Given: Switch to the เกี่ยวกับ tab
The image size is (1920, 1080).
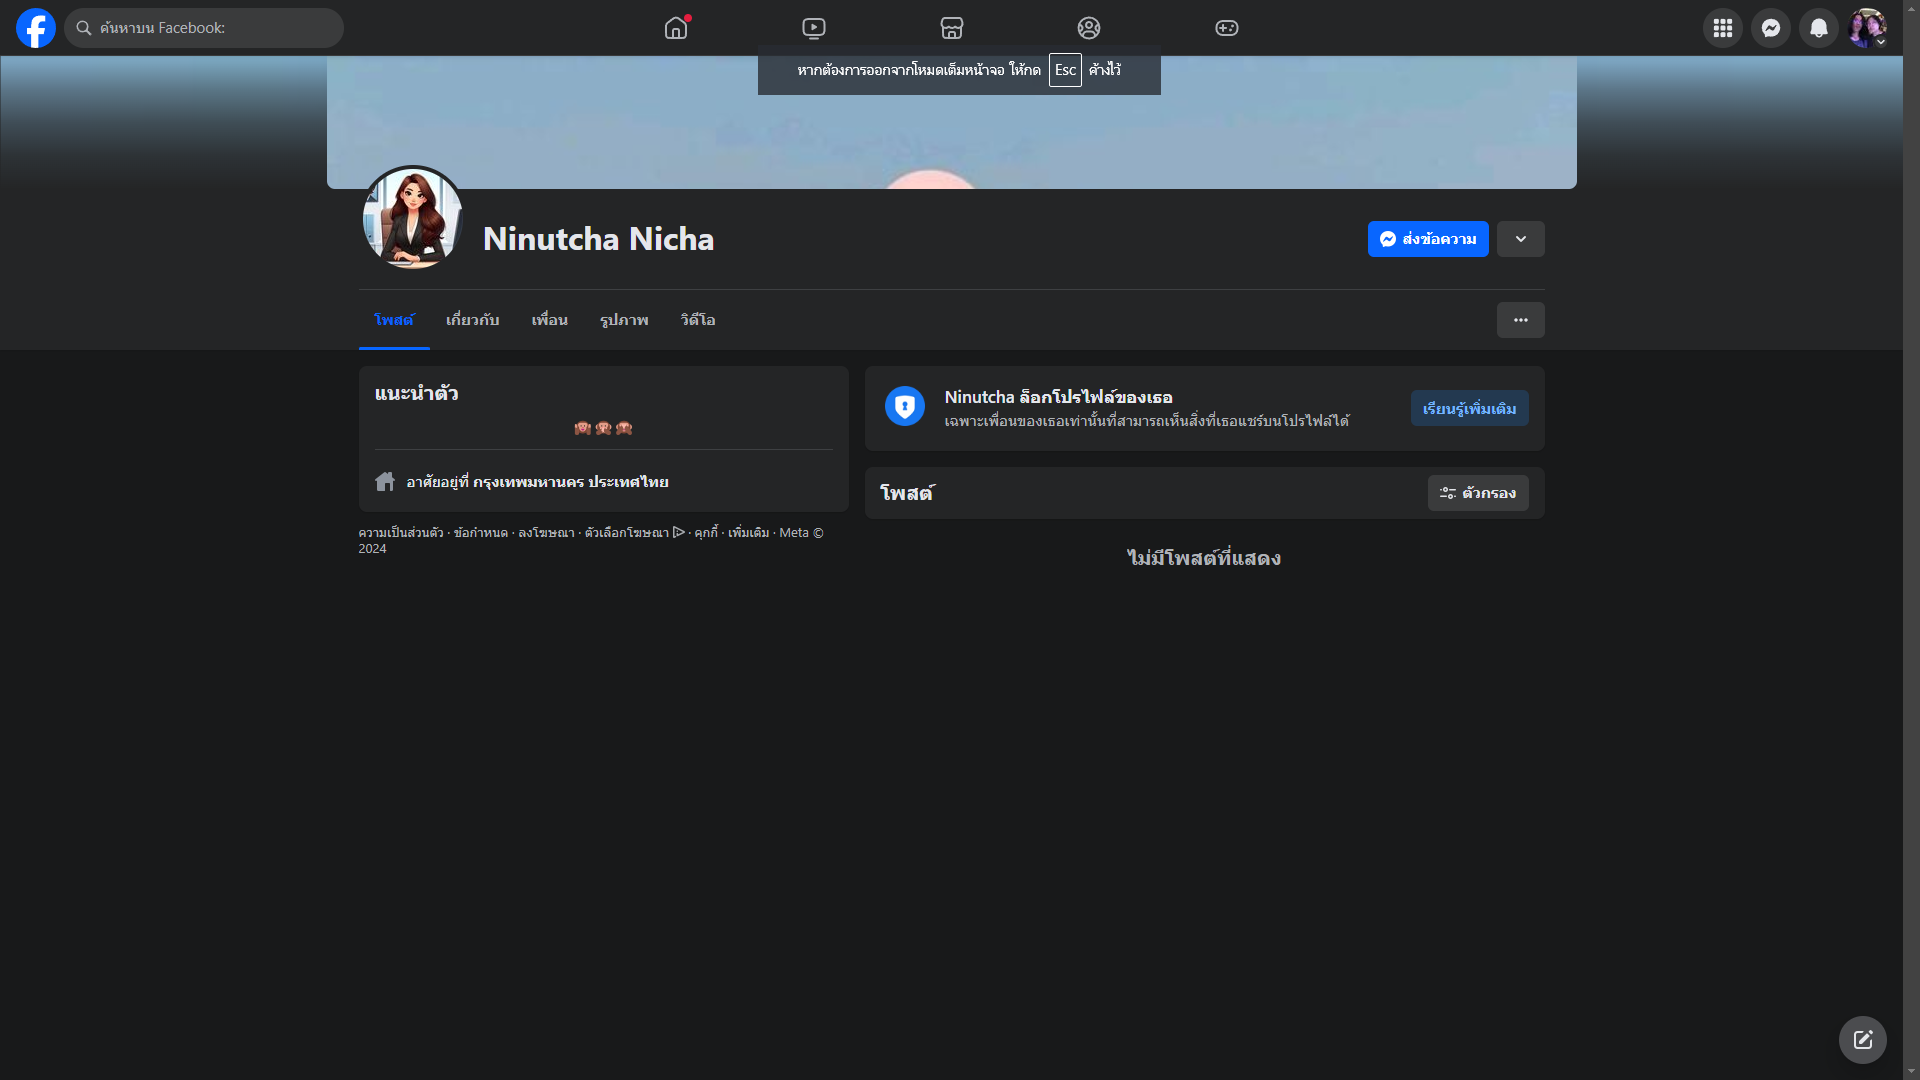Looking at the screenshot, I should pyautogui.click(x=472, y=320).
